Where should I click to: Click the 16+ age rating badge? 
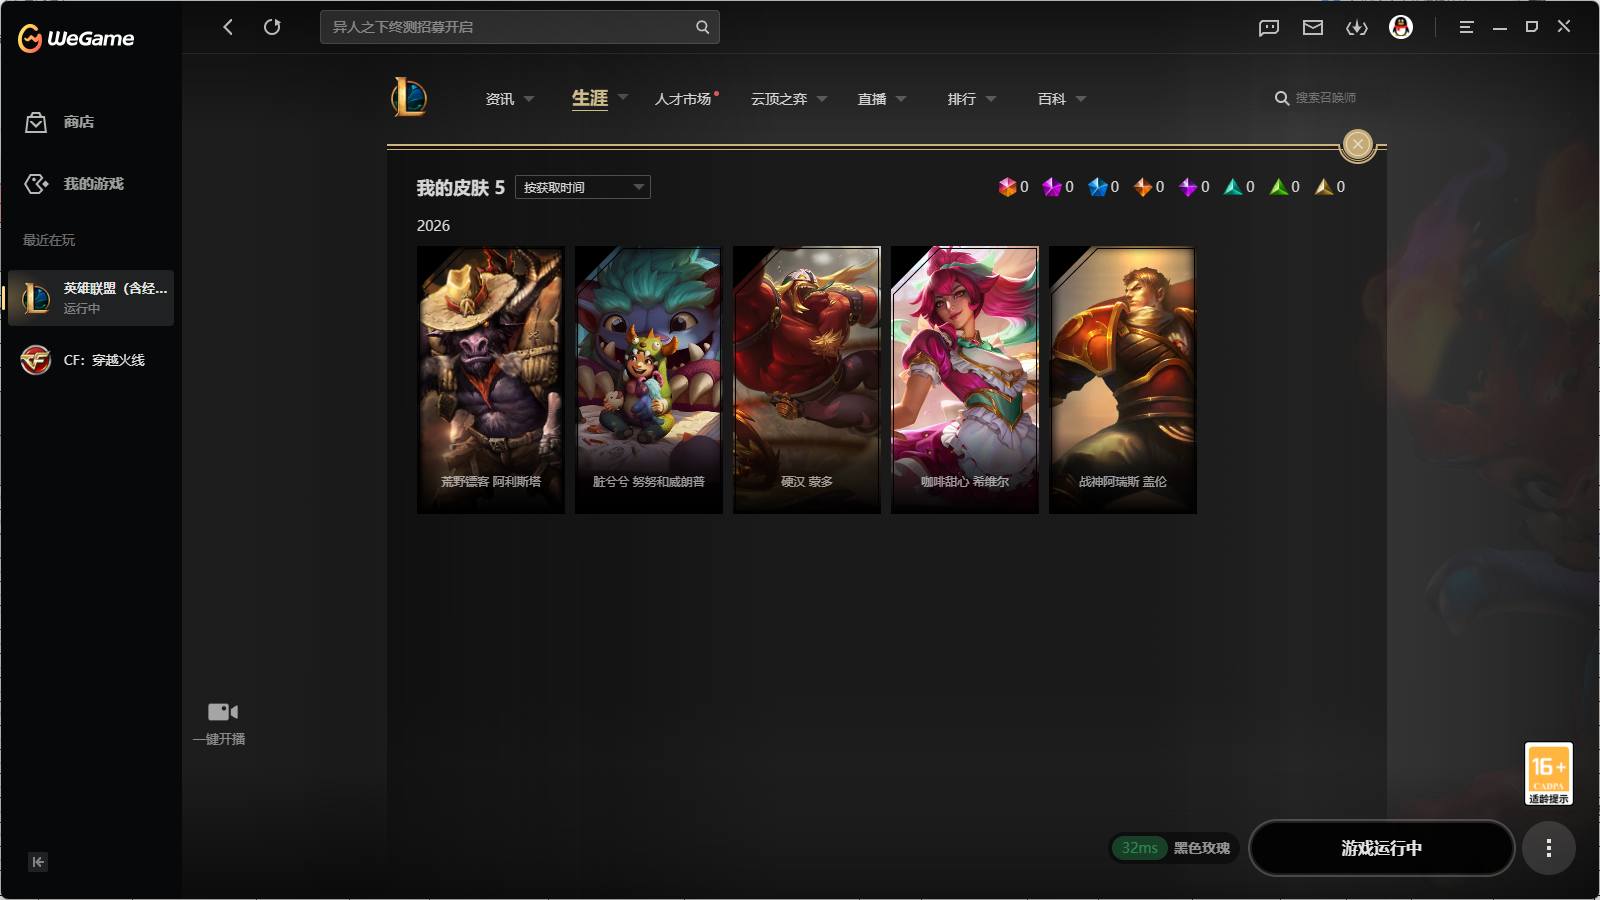tap(1548, 773)
